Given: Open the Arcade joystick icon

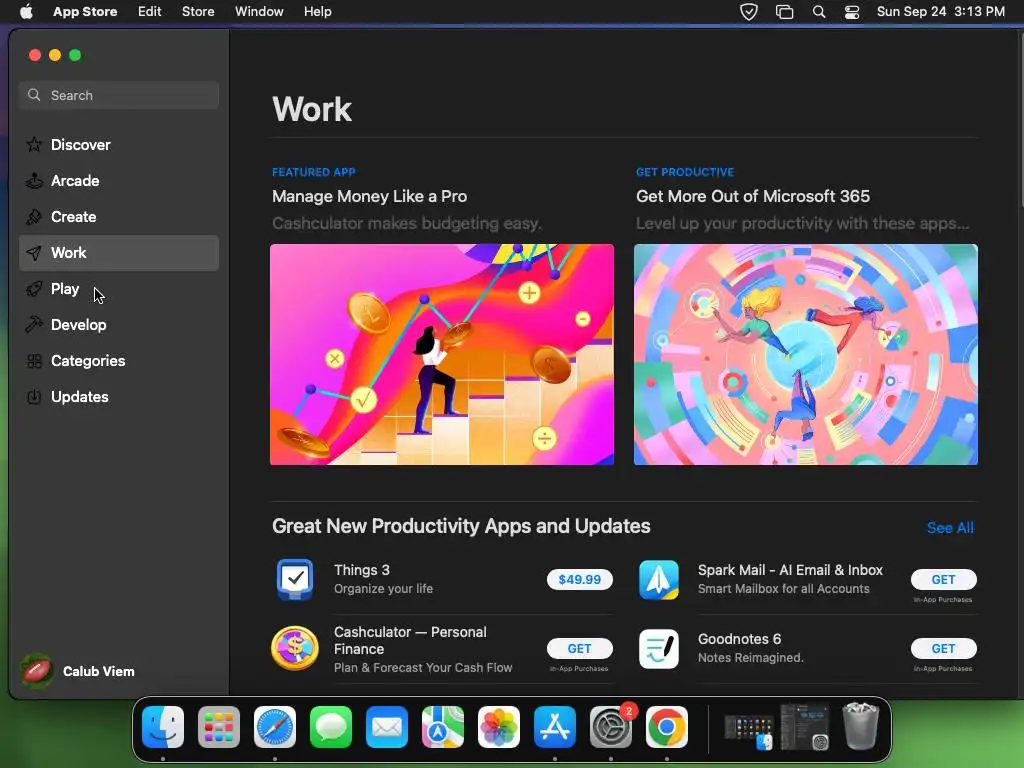Looking at the screenshot, I should point(34,180).
